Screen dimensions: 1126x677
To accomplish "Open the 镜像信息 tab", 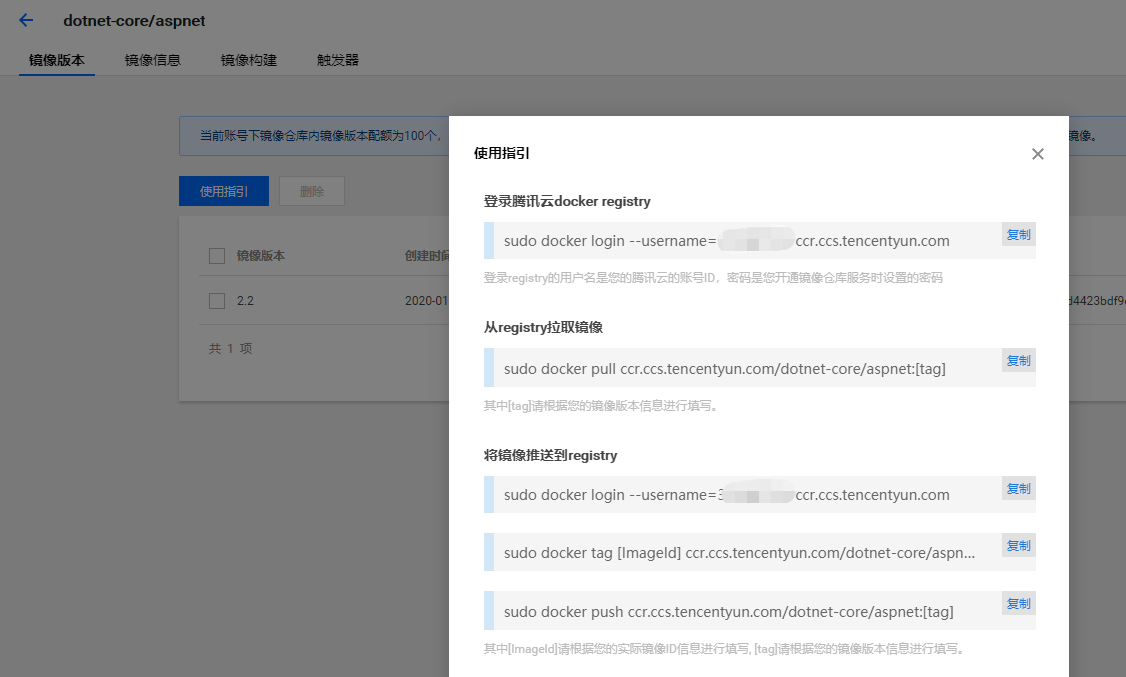I will click(153, 60).
